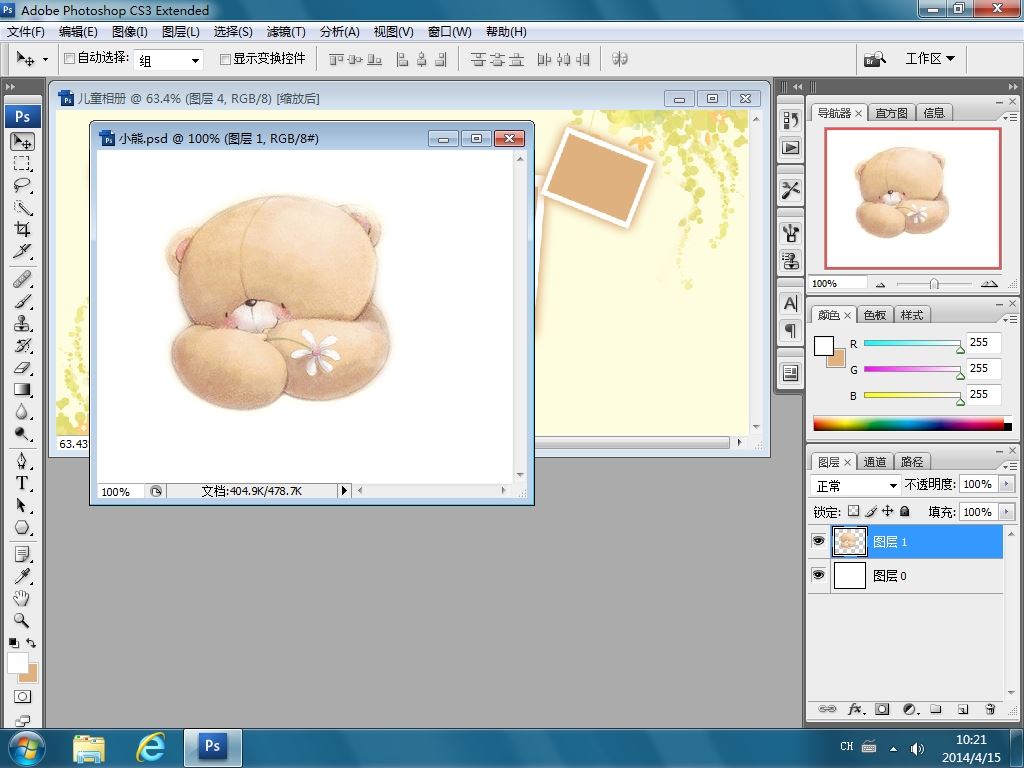Toggle lock transparent pixels
The image size is (1024, 768).
pyautogui.click(x=854, y=511)
